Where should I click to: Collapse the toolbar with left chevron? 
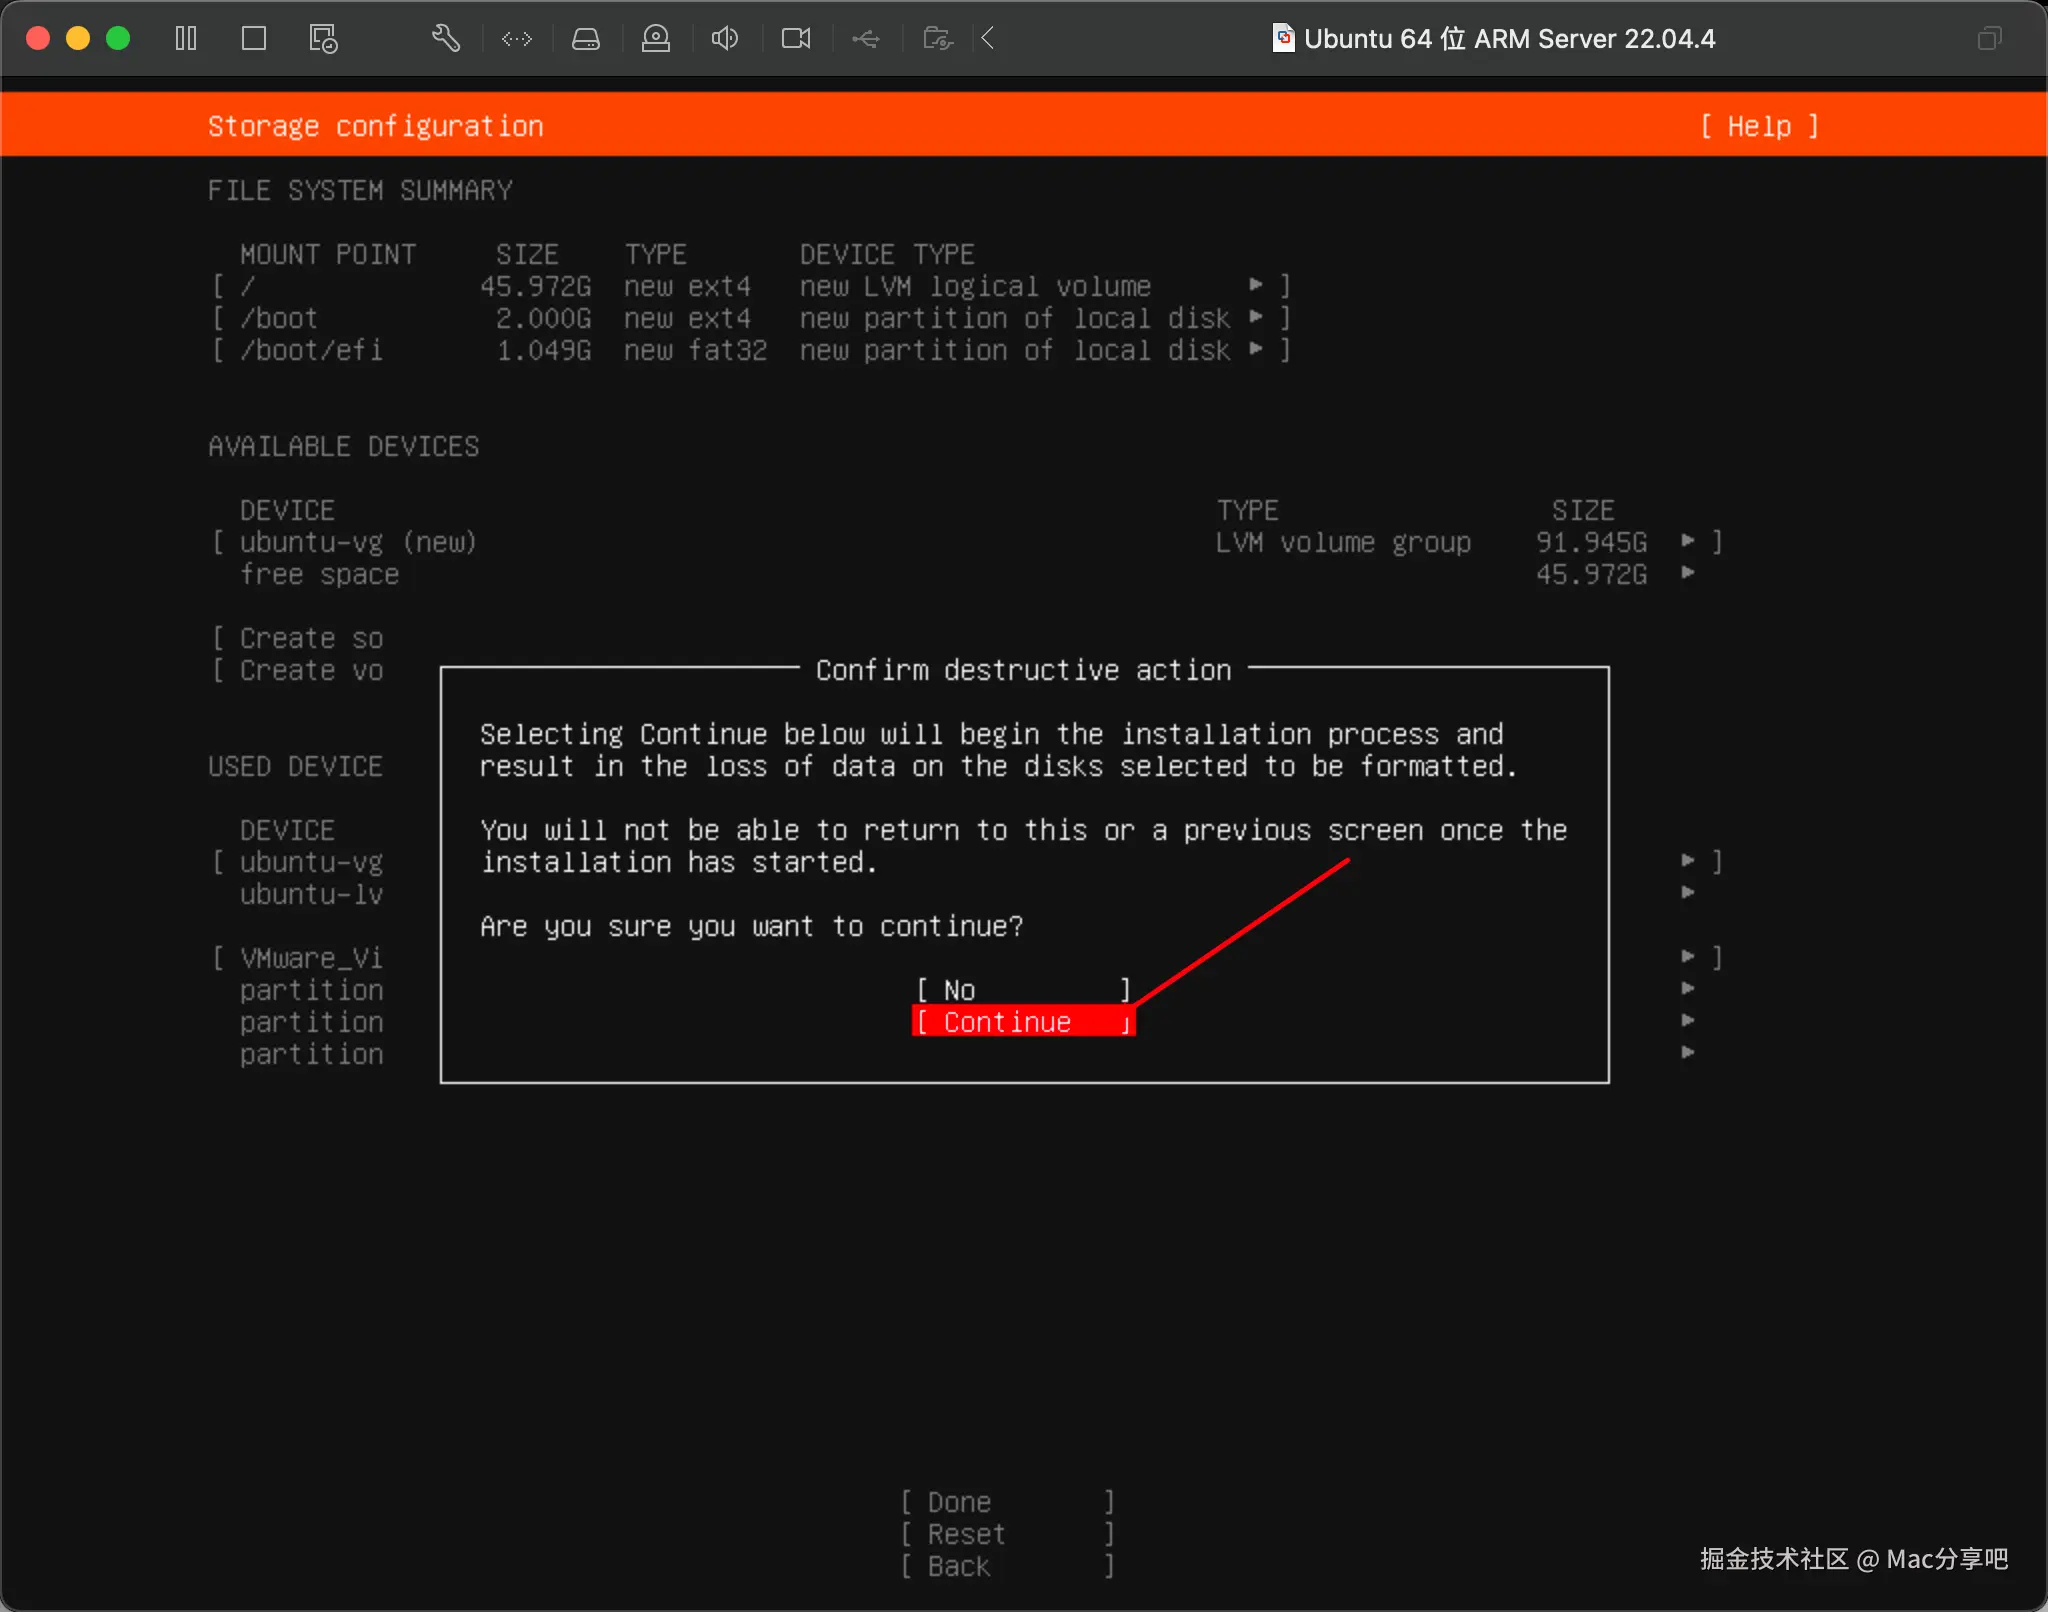(988, 39)
